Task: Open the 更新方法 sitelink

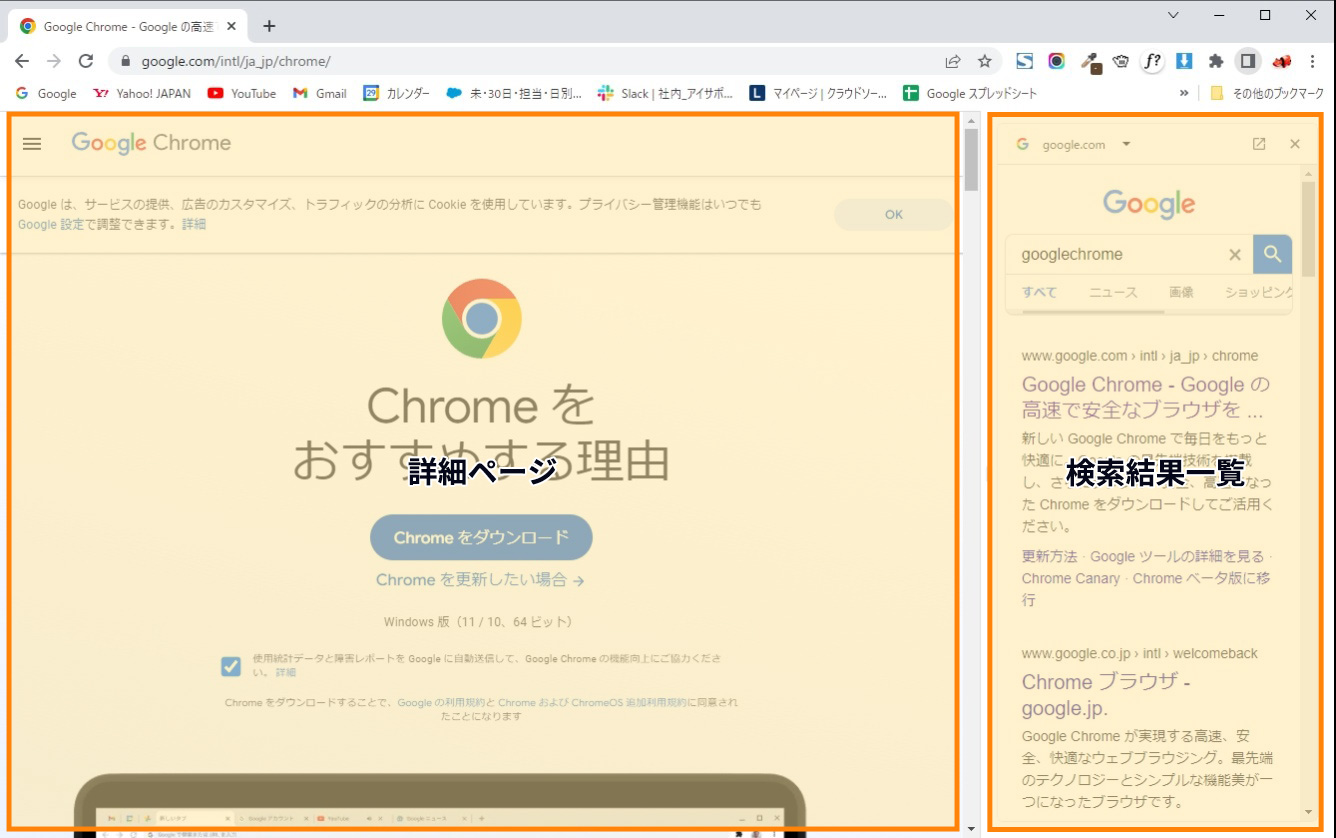Action: click(x=1050, y=556)
